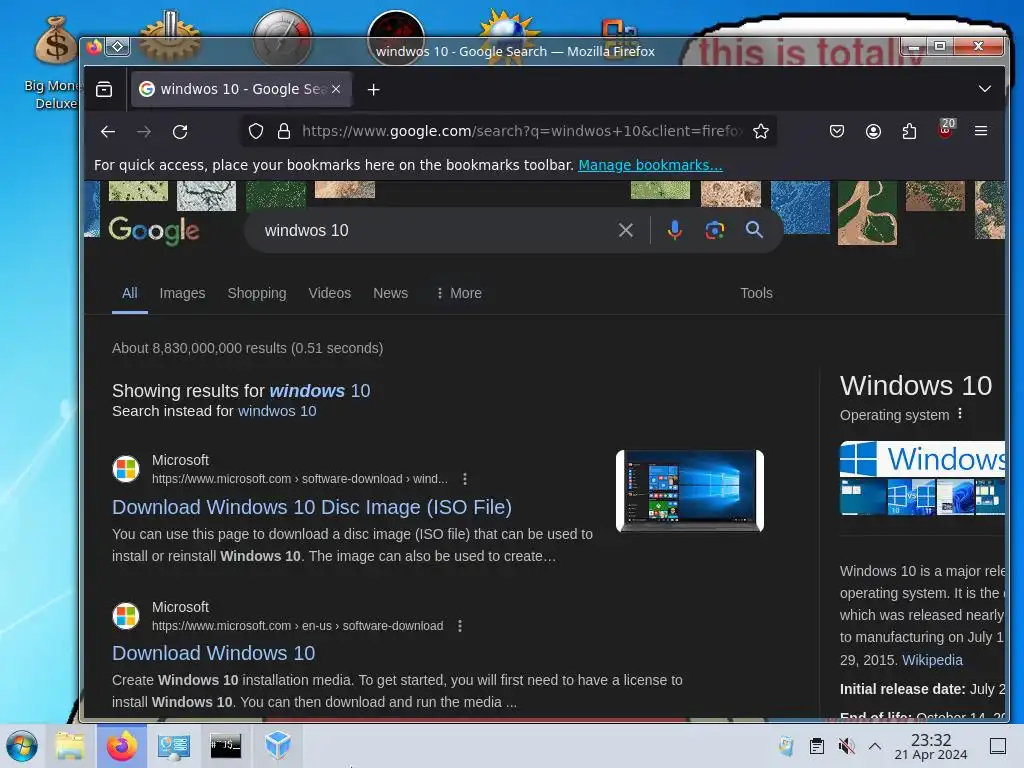
Task: Search instead for windwos 10
Action: 277,411
